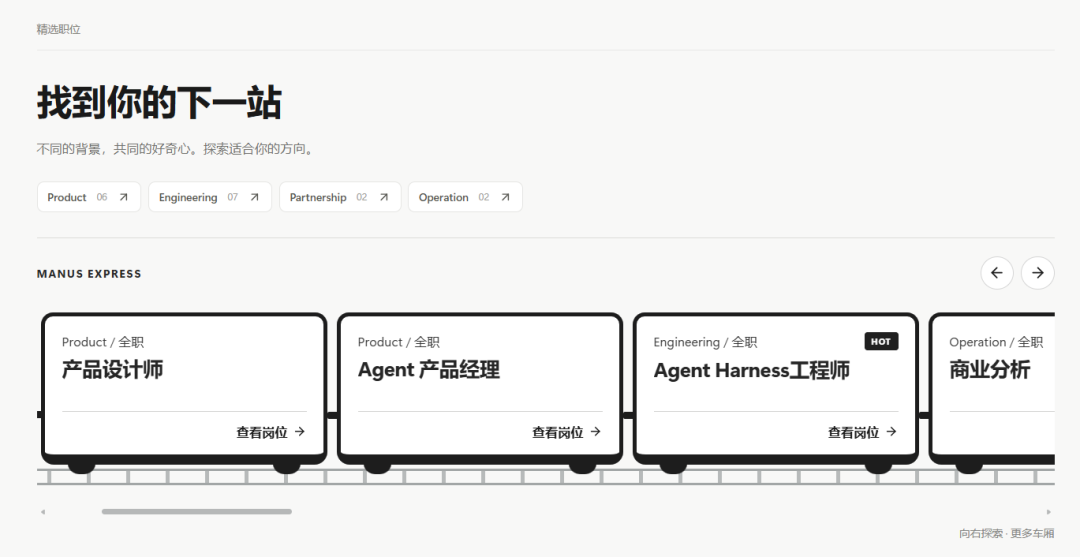
Task: Filter jobs by Product category
Action: click(x=89, y=197)
